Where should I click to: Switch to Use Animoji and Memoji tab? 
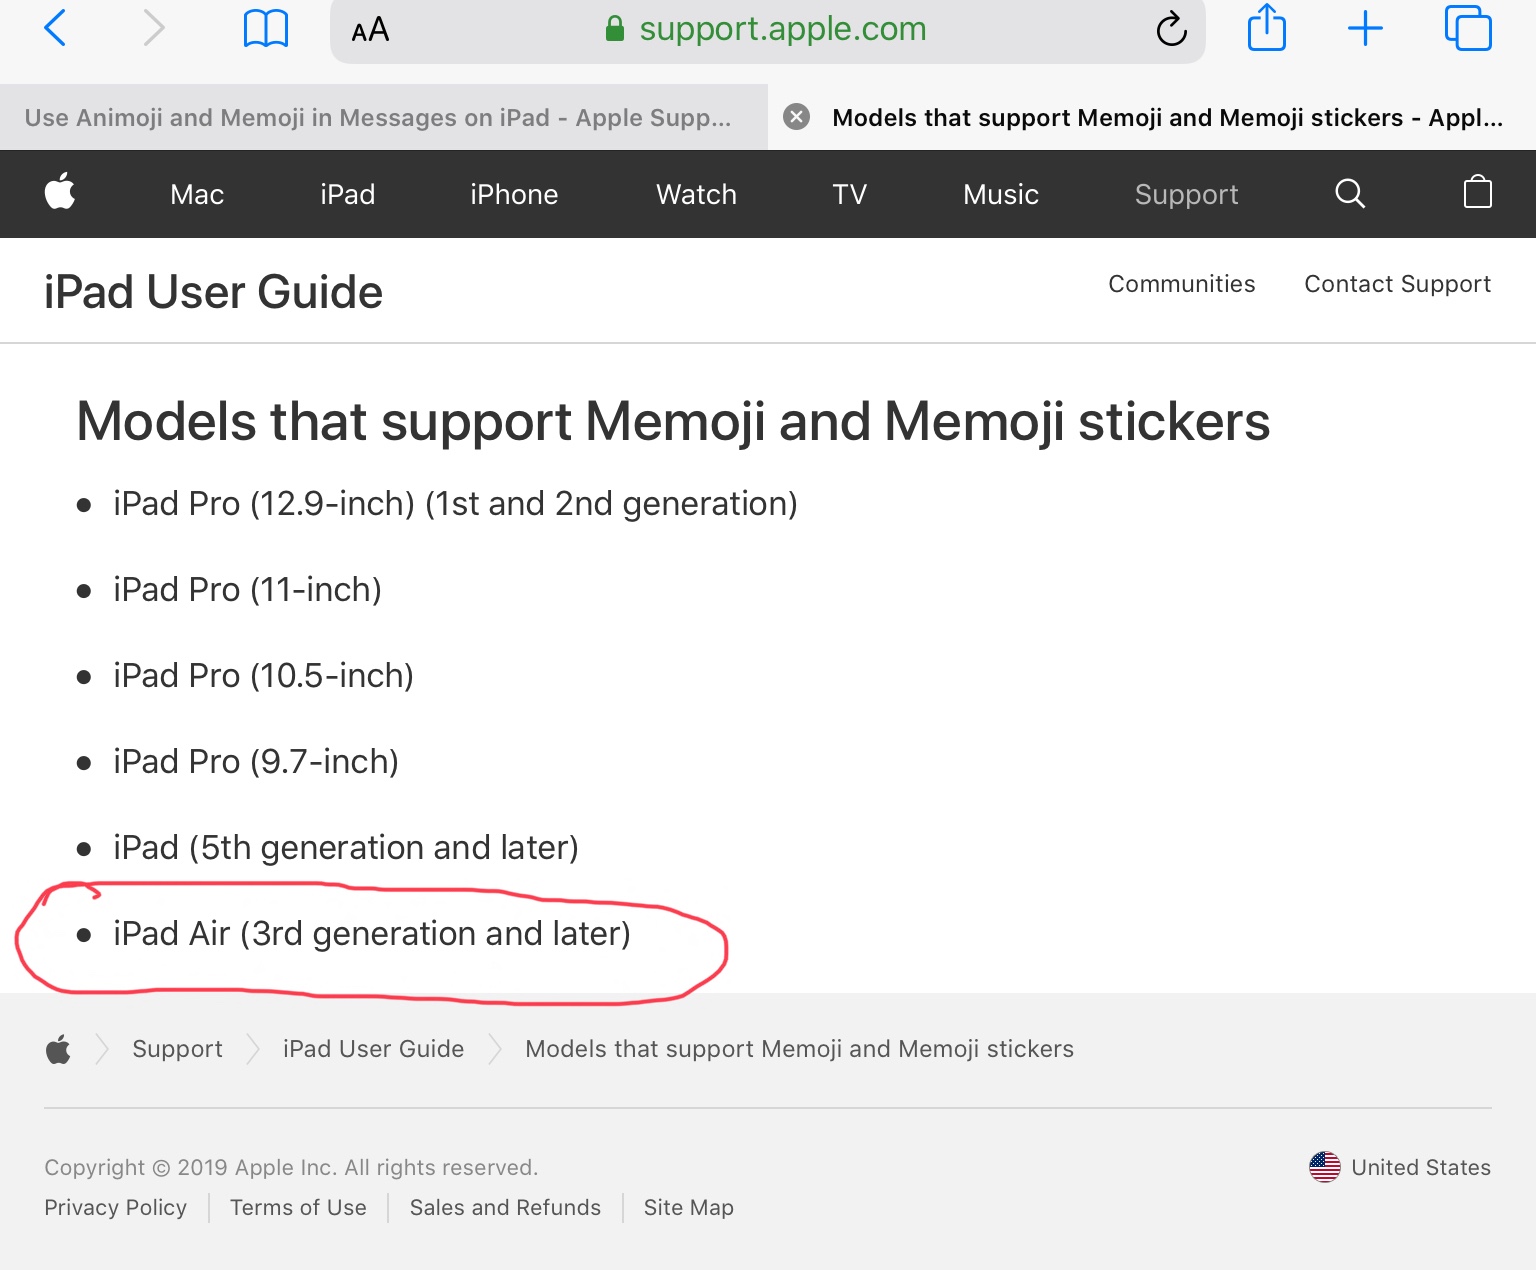tap(378, 118)
